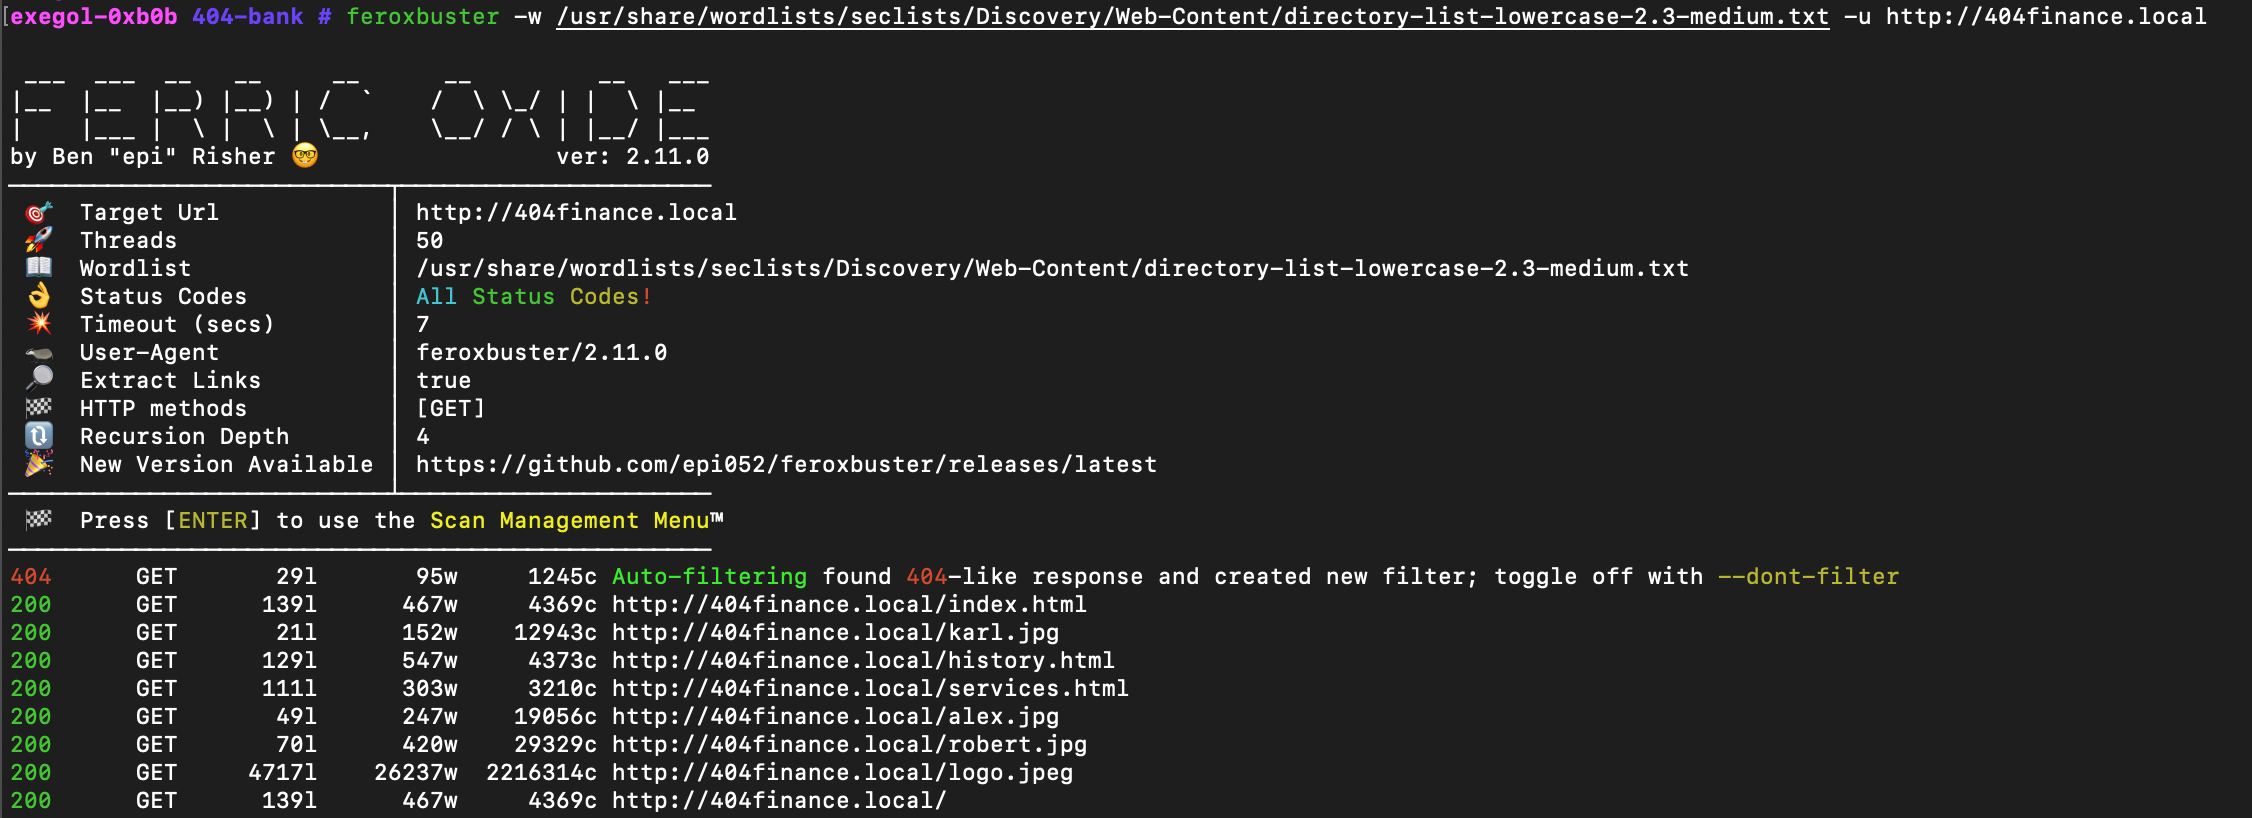Open the services.html result URL
The height and width of the screenshot is (818, 2252).
click(x=870, y=689)
